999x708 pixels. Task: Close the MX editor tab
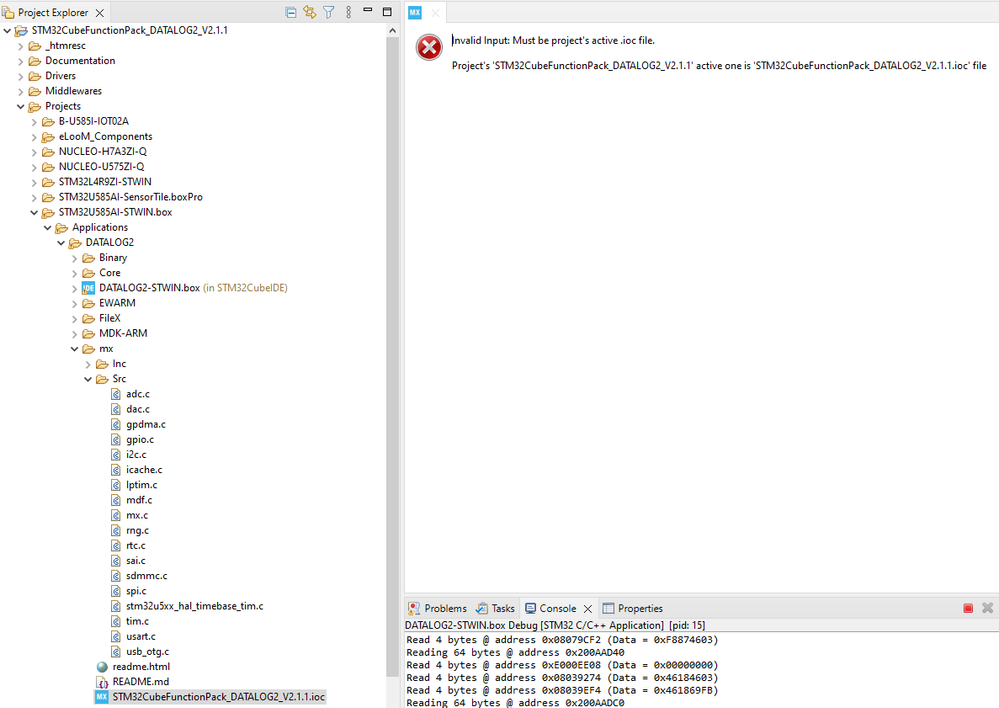coord(435,13)
